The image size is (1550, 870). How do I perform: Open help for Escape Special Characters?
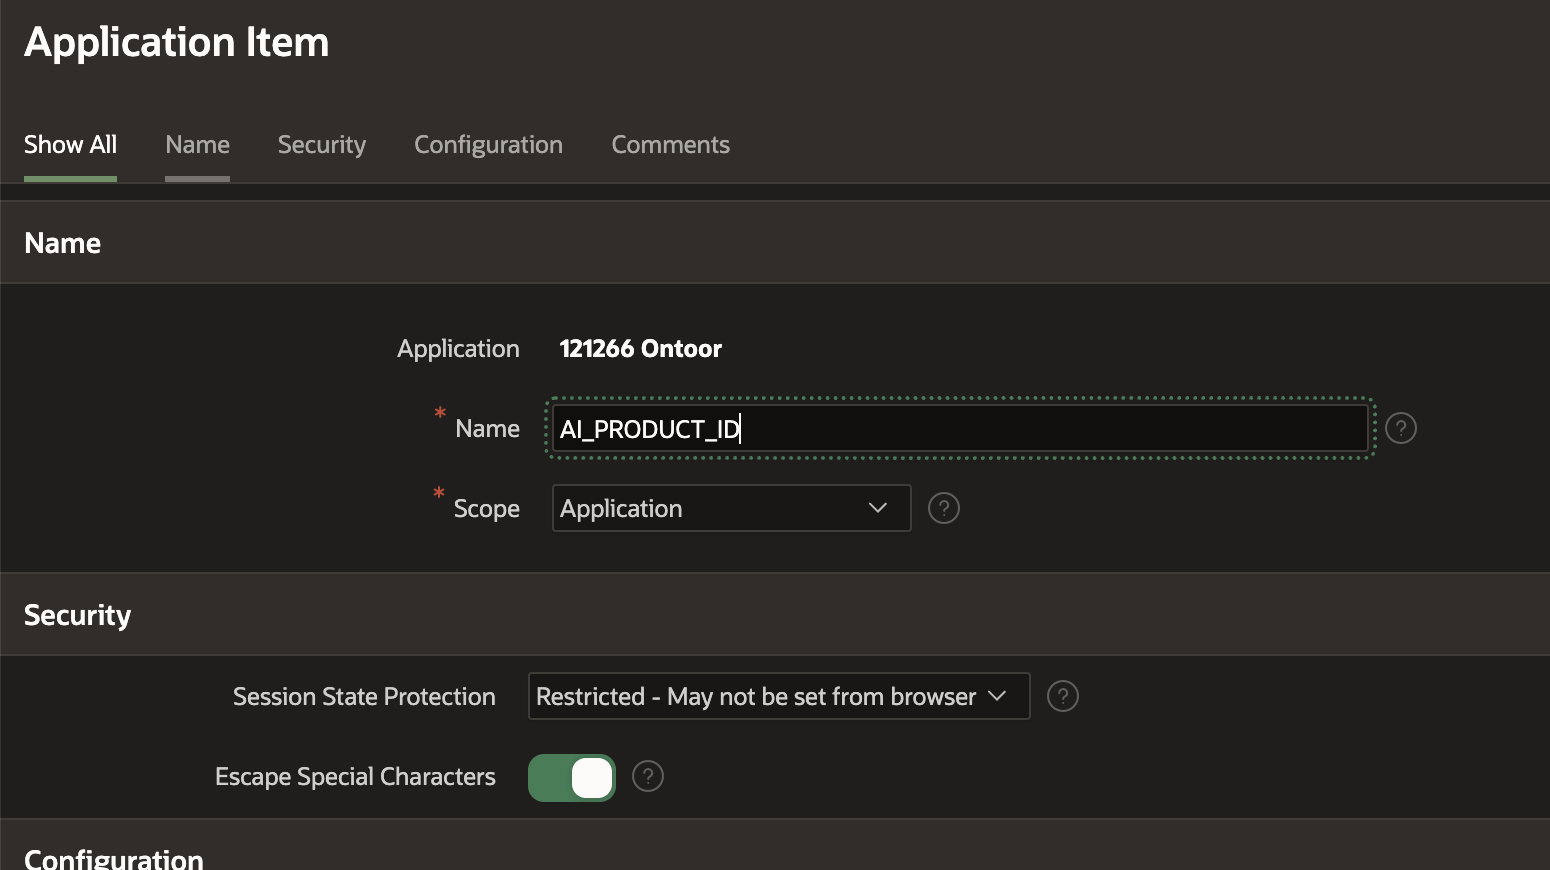647,776
